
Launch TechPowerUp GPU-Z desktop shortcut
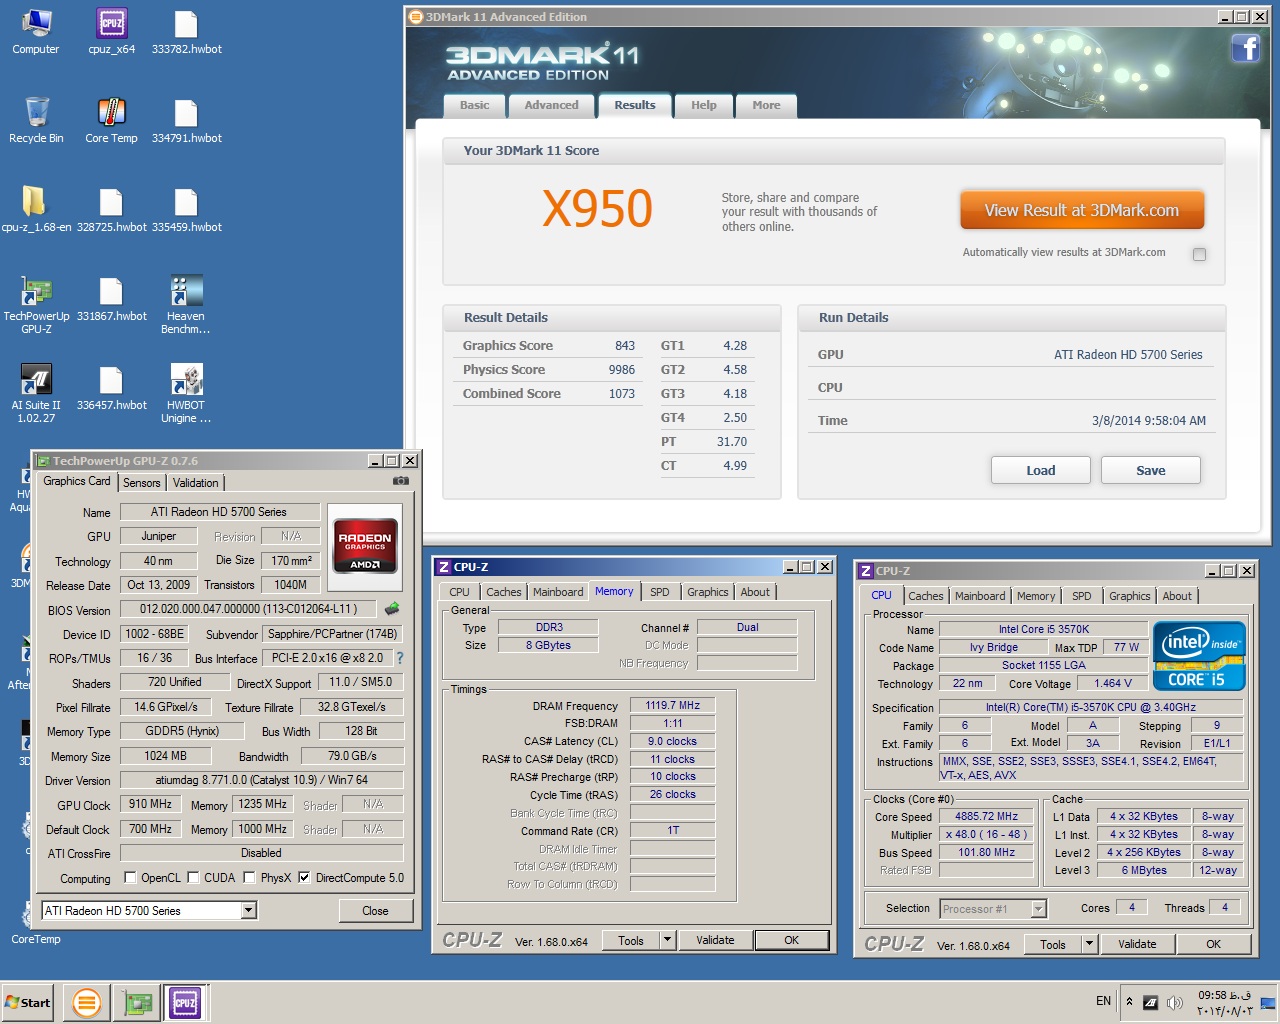pyautogui.click(x=36, y=304)
